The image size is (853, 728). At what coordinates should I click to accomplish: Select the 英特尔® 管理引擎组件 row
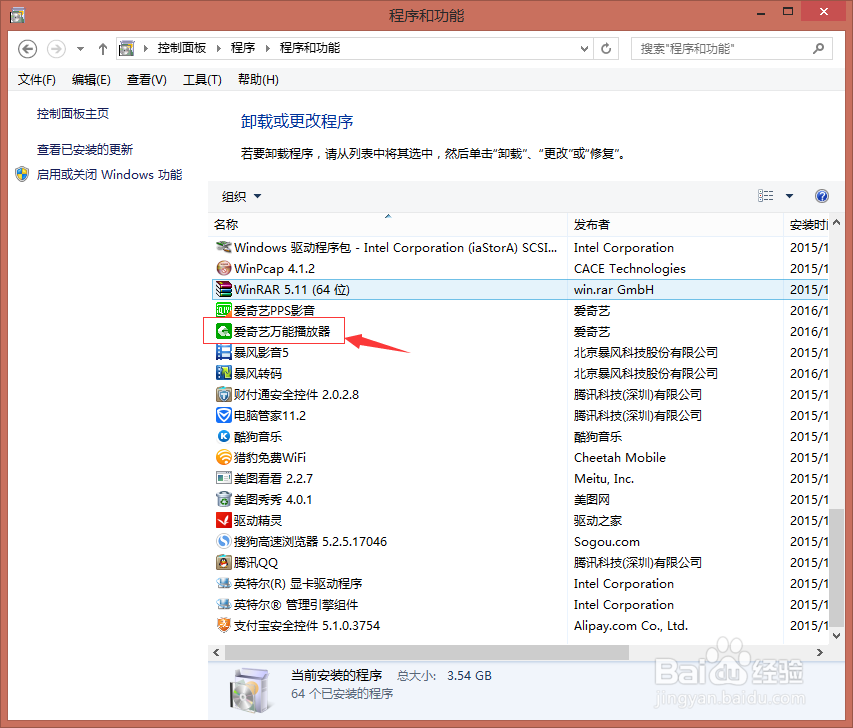point(519,604)
